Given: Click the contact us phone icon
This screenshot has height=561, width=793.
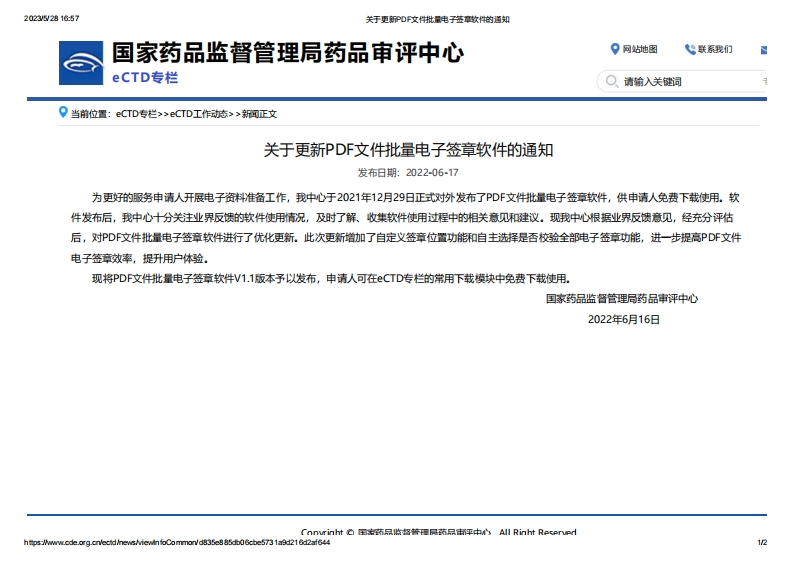Looking at the screenshot, I should click(690, 49).
